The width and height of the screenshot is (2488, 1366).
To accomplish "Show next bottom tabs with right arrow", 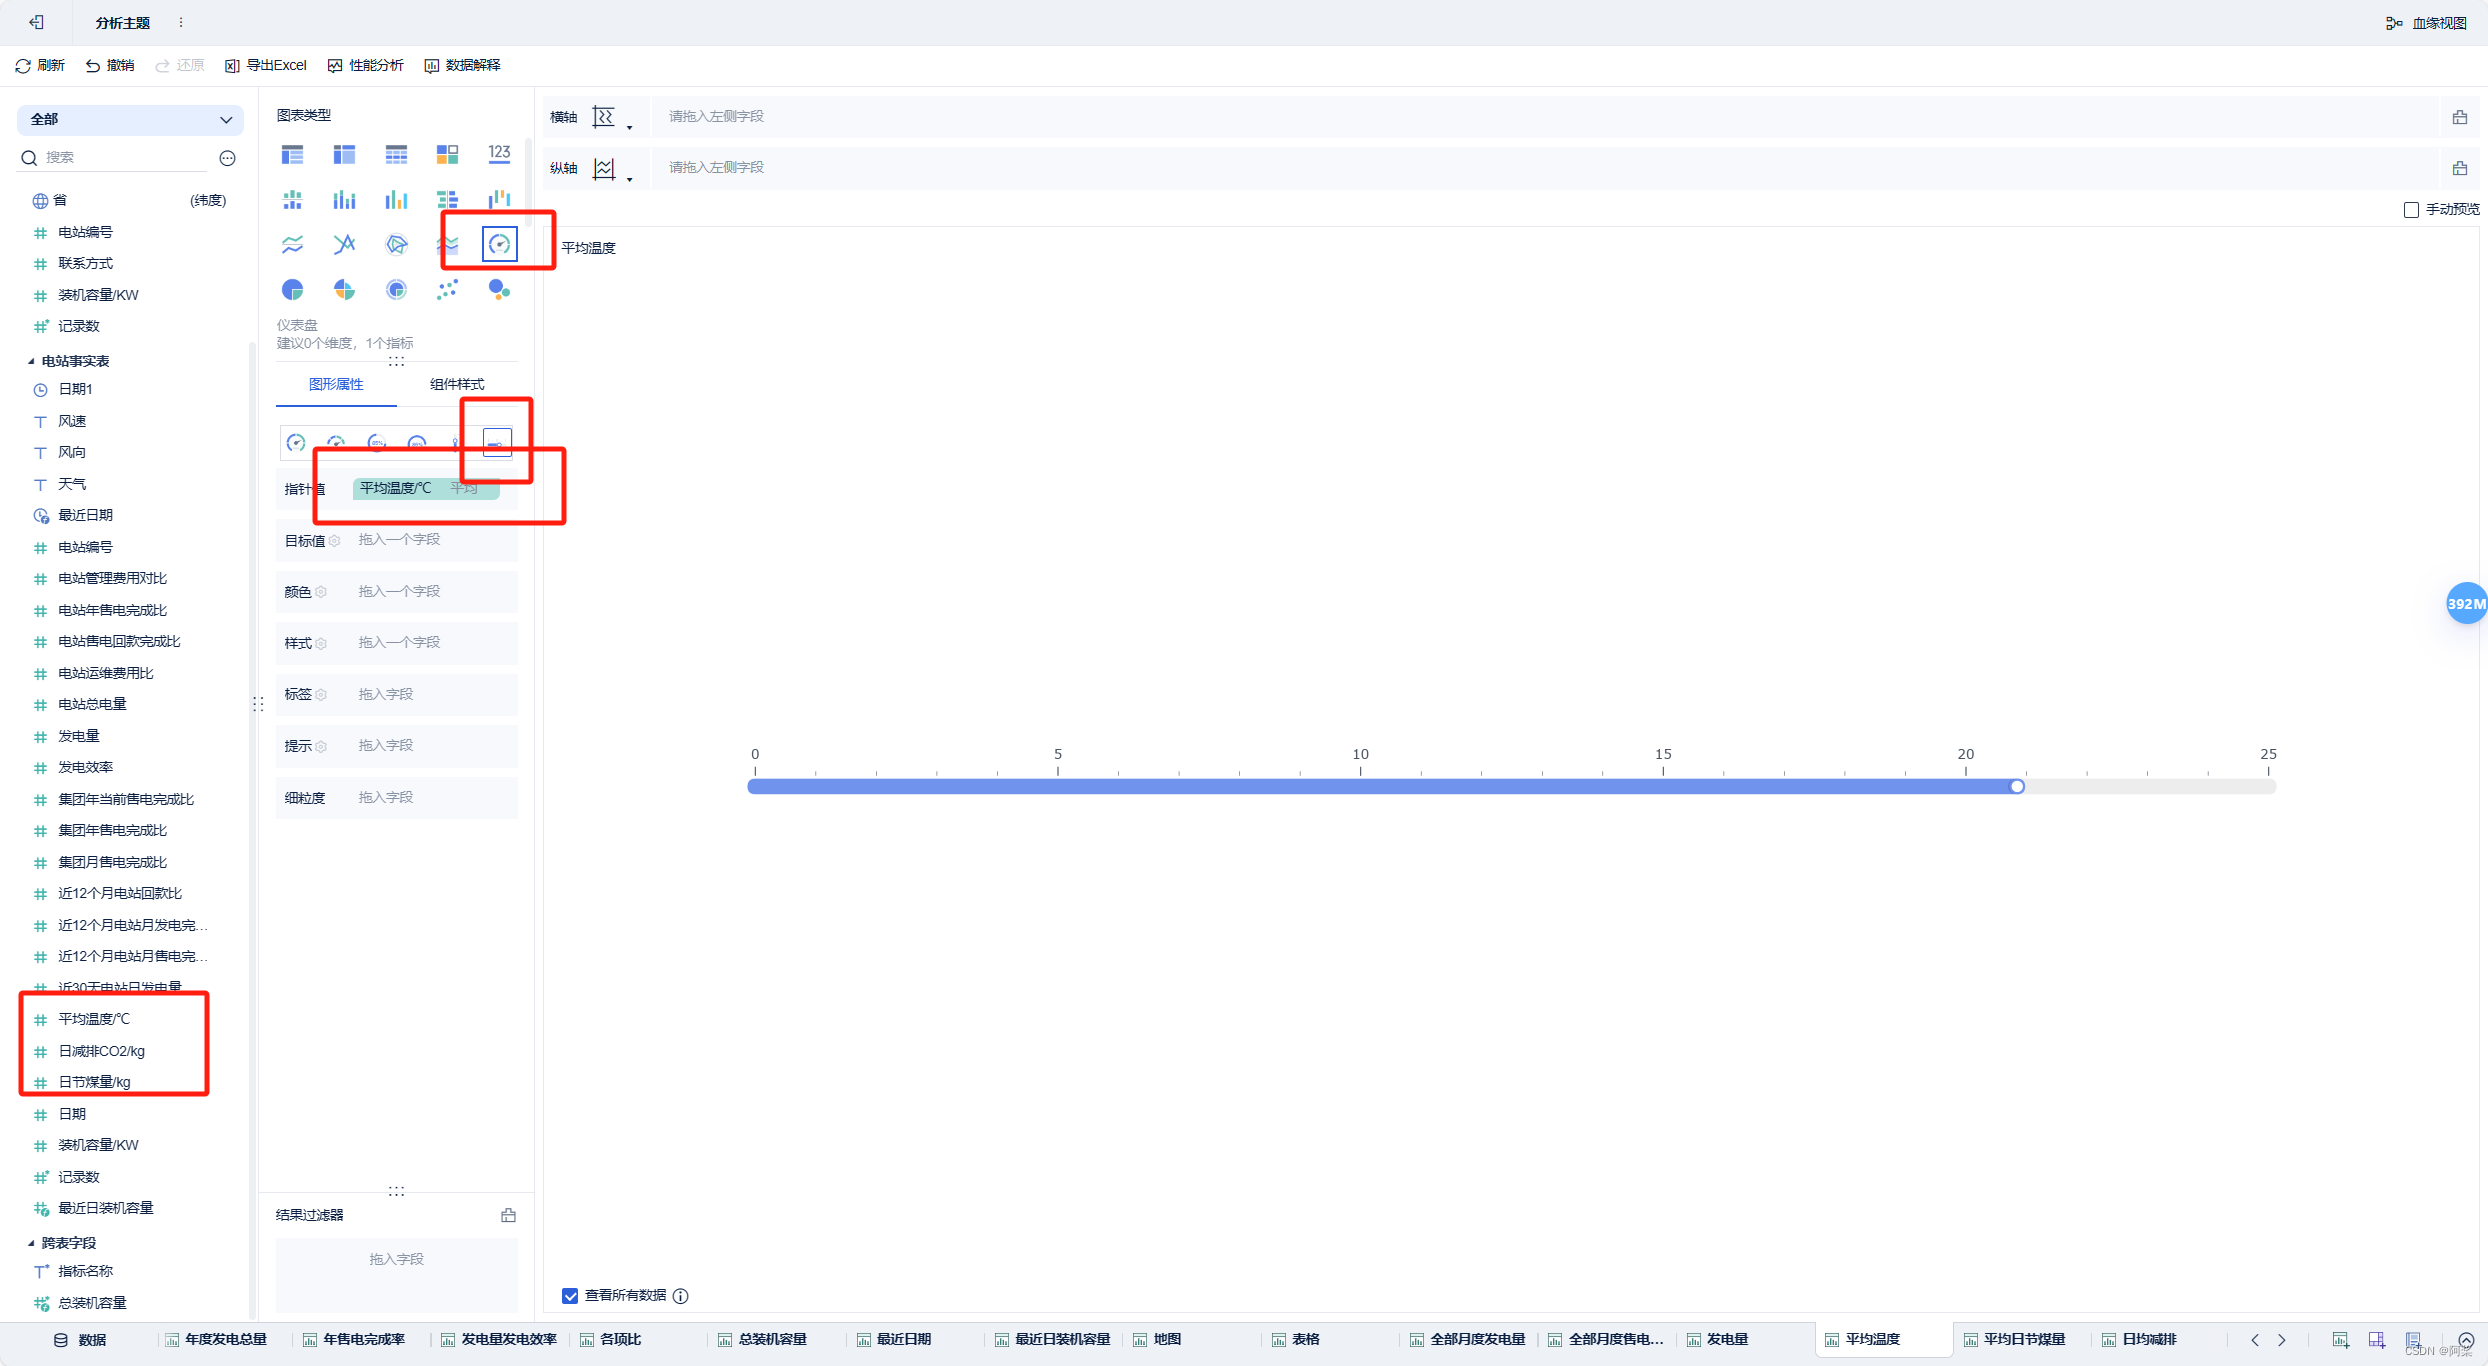I will [2282, 1340].
